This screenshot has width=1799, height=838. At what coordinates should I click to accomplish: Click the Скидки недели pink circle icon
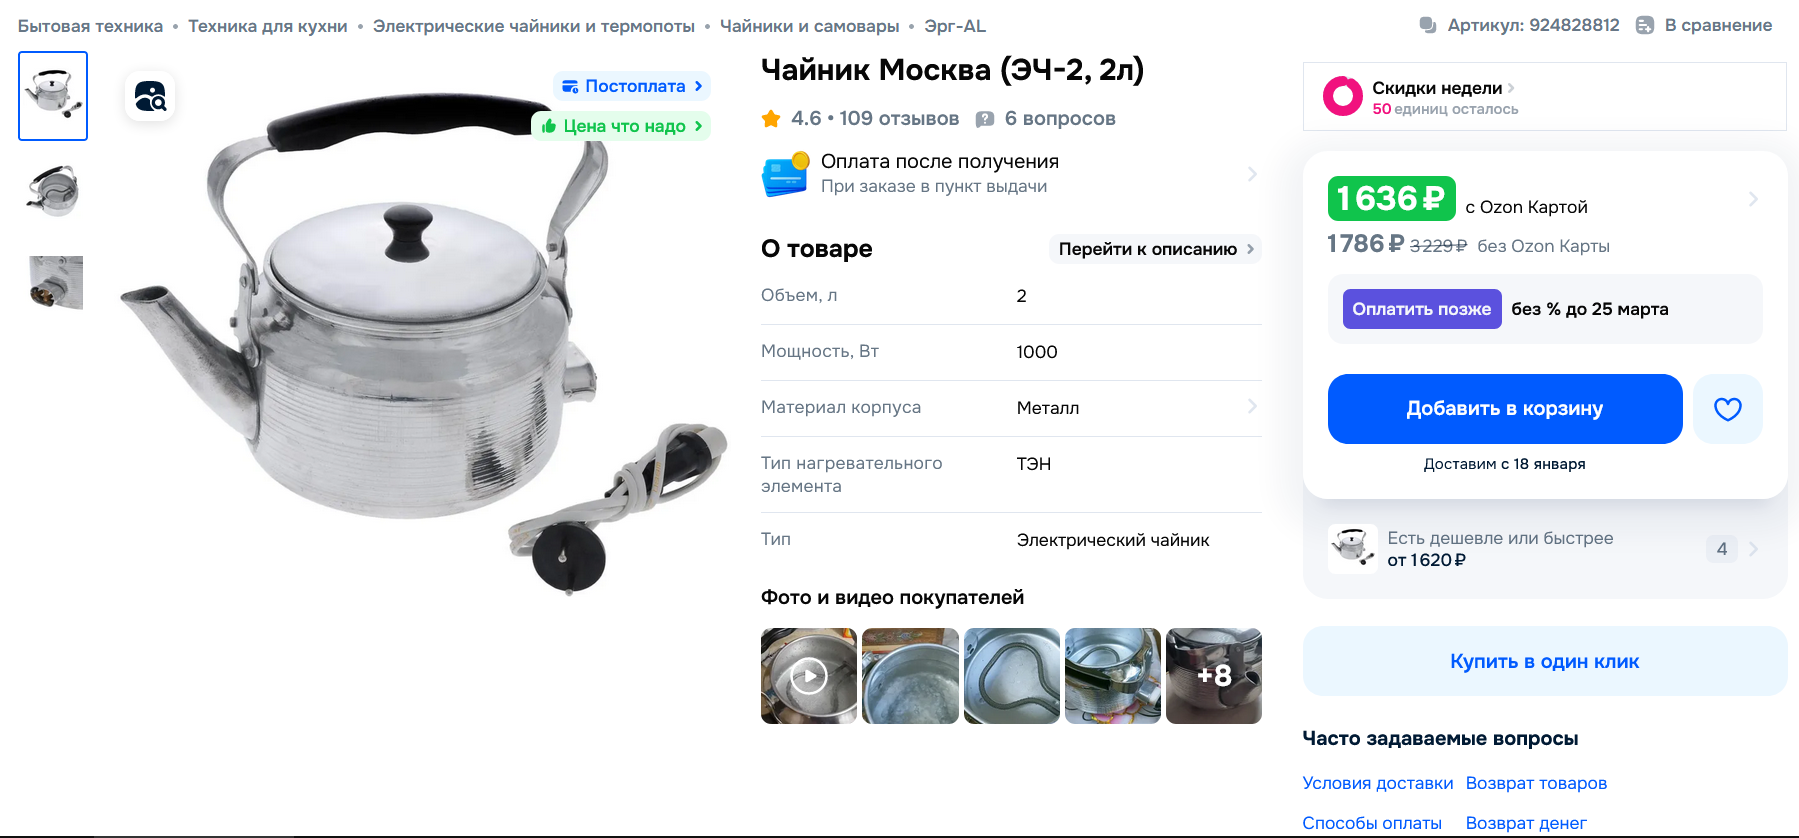(x=1342, y=97)
